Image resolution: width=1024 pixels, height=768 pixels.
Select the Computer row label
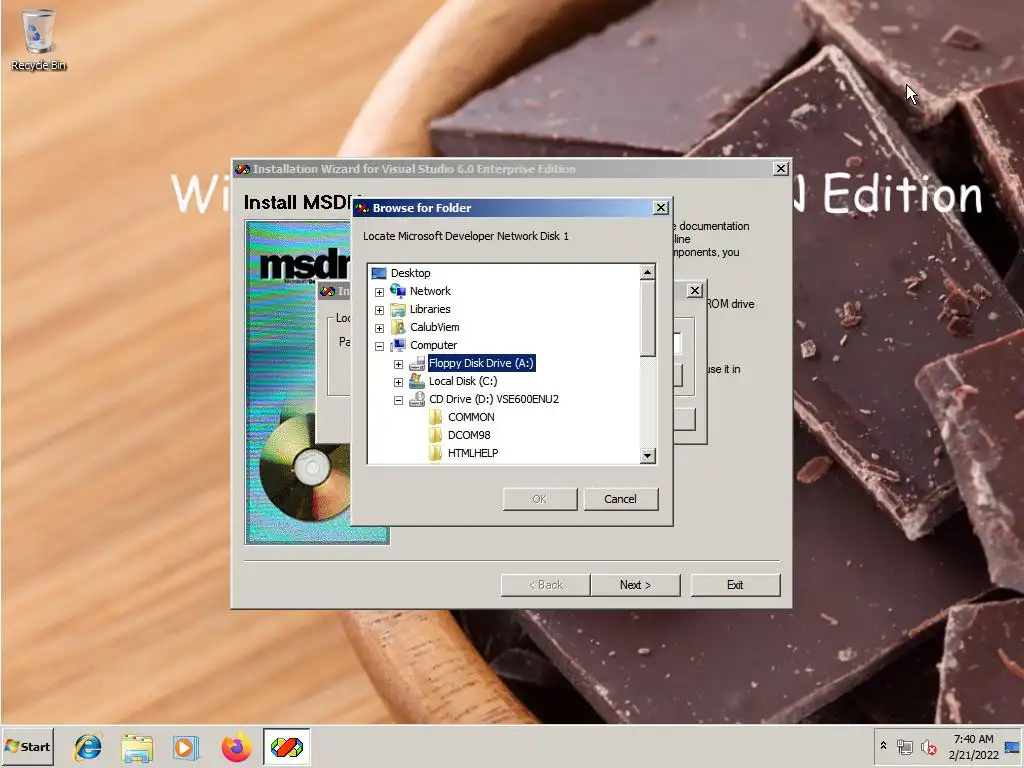click(434, 345)
